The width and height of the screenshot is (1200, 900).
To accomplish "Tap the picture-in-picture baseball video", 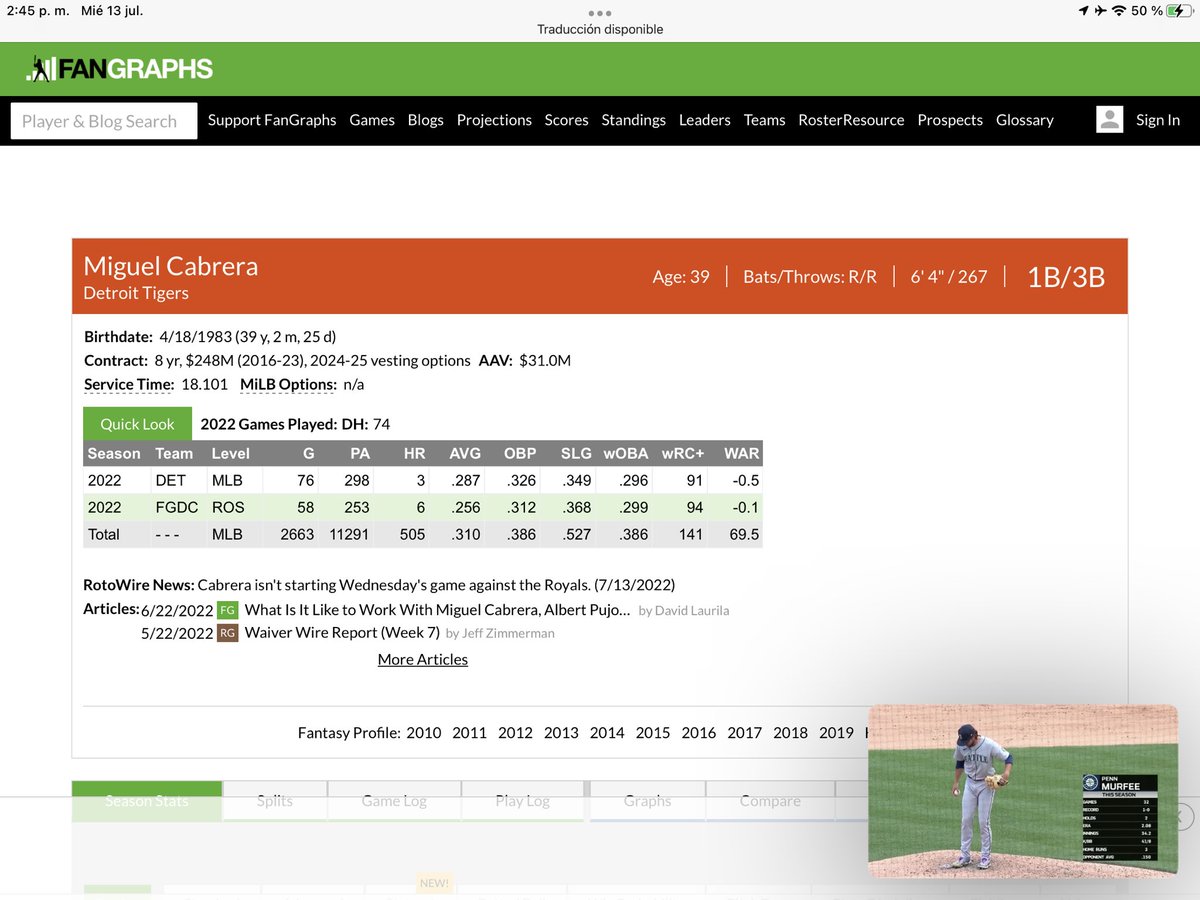I will tap(1023, 791).
